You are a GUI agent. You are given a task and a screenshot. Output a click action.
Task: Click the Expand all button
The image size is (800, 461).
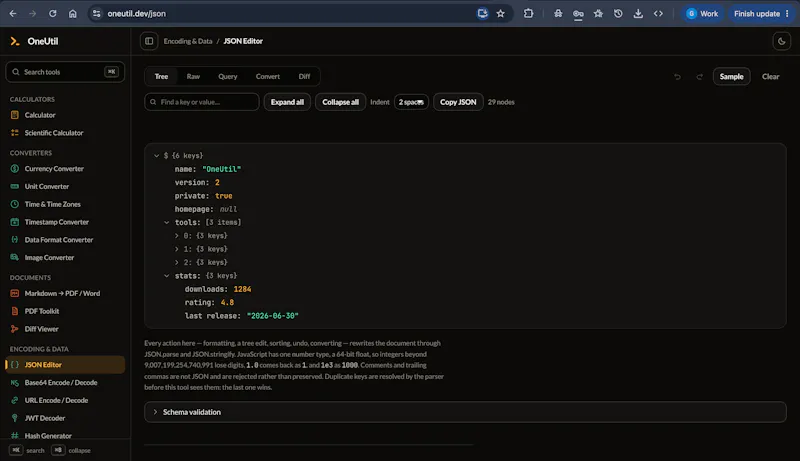pyautogui.click(x=287, y=102)
